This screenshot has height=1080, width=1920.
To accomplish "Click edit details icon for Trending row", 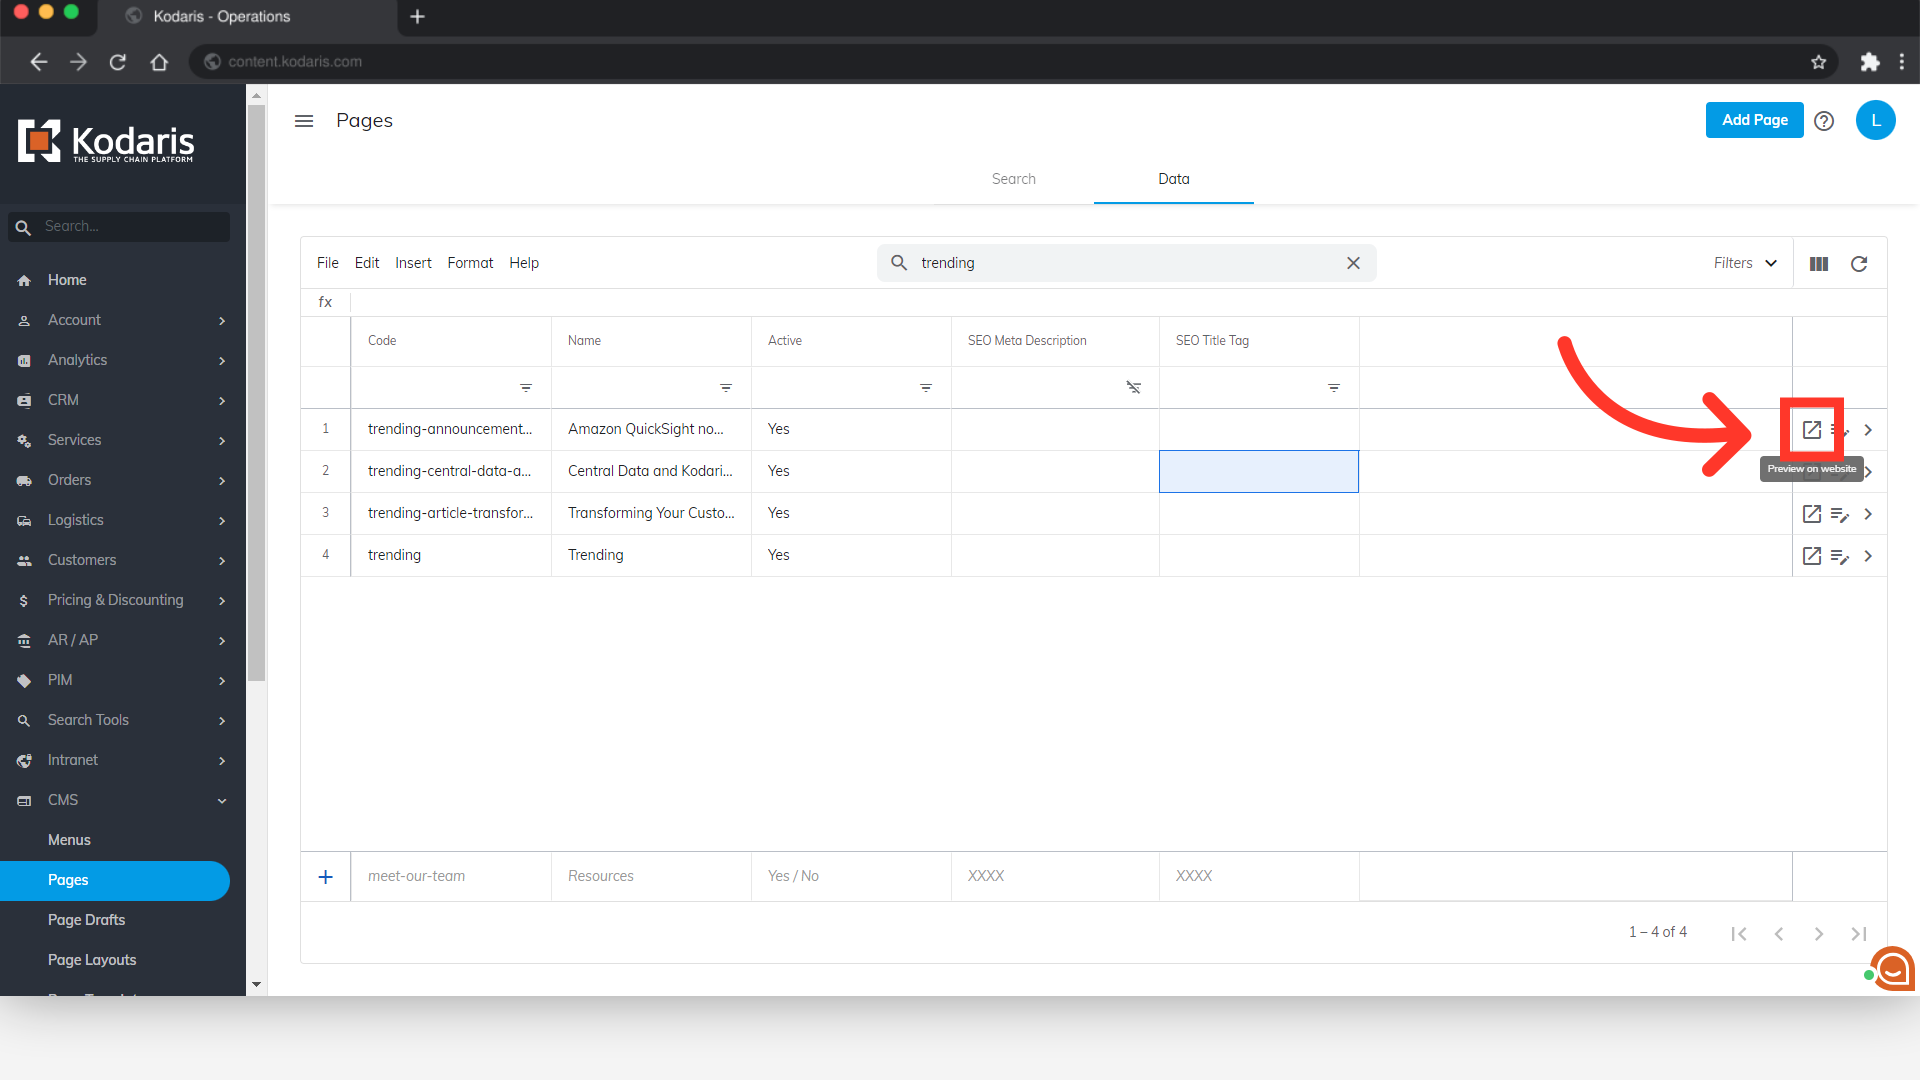I will 1839,556.
